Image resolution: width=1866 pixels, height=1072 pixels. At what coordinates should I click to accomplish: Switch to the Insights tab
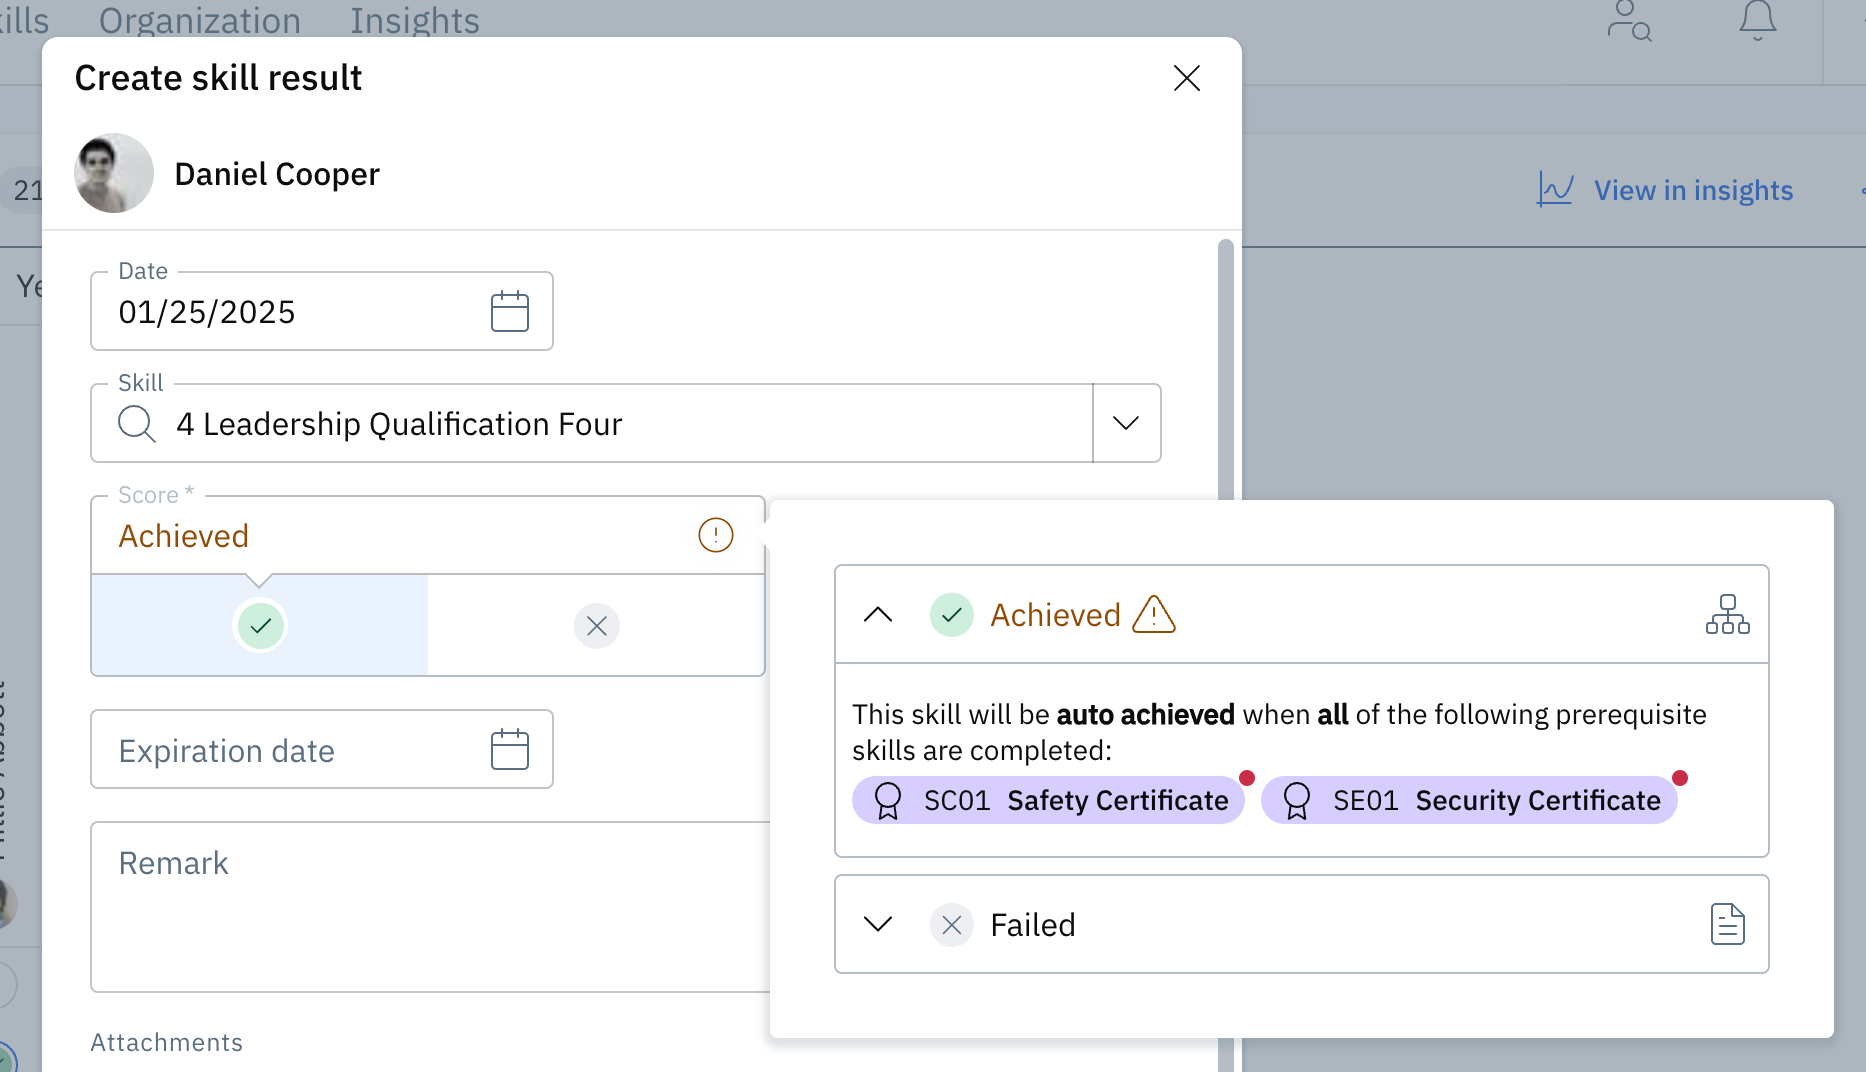coord(414,20)
